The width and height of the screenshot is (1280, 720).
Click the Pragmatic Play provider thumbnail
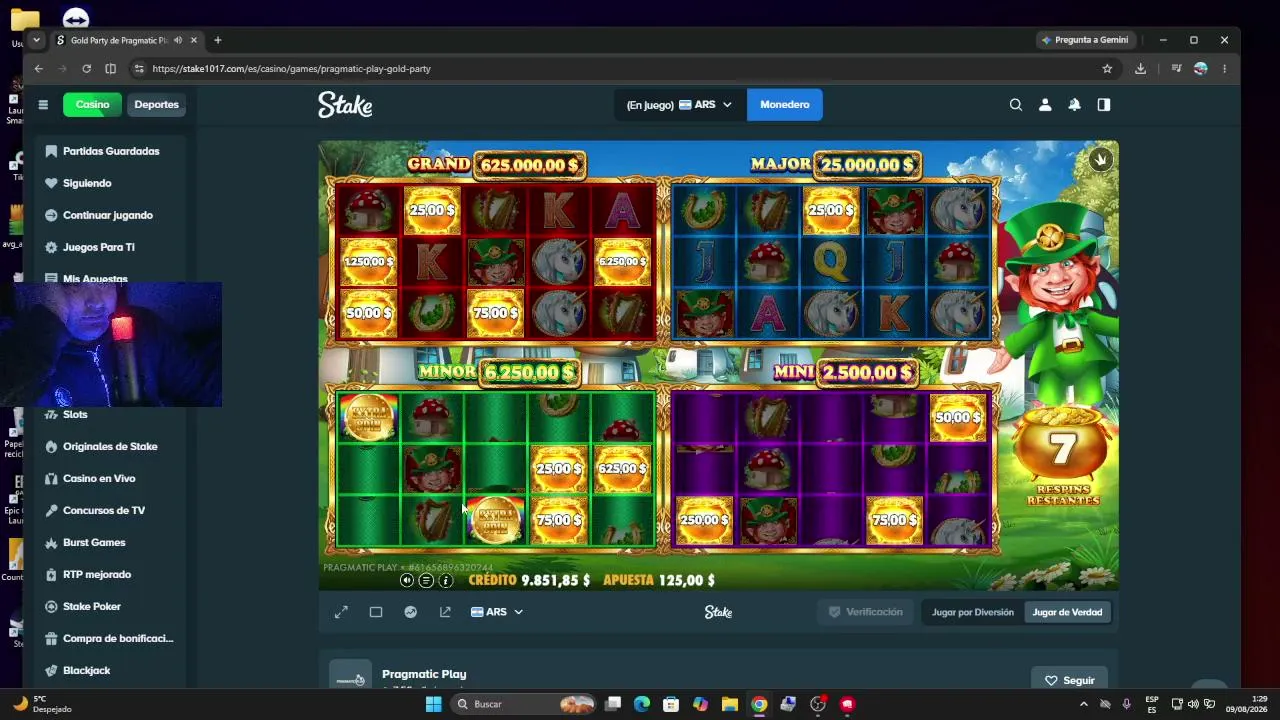point(350,675)
